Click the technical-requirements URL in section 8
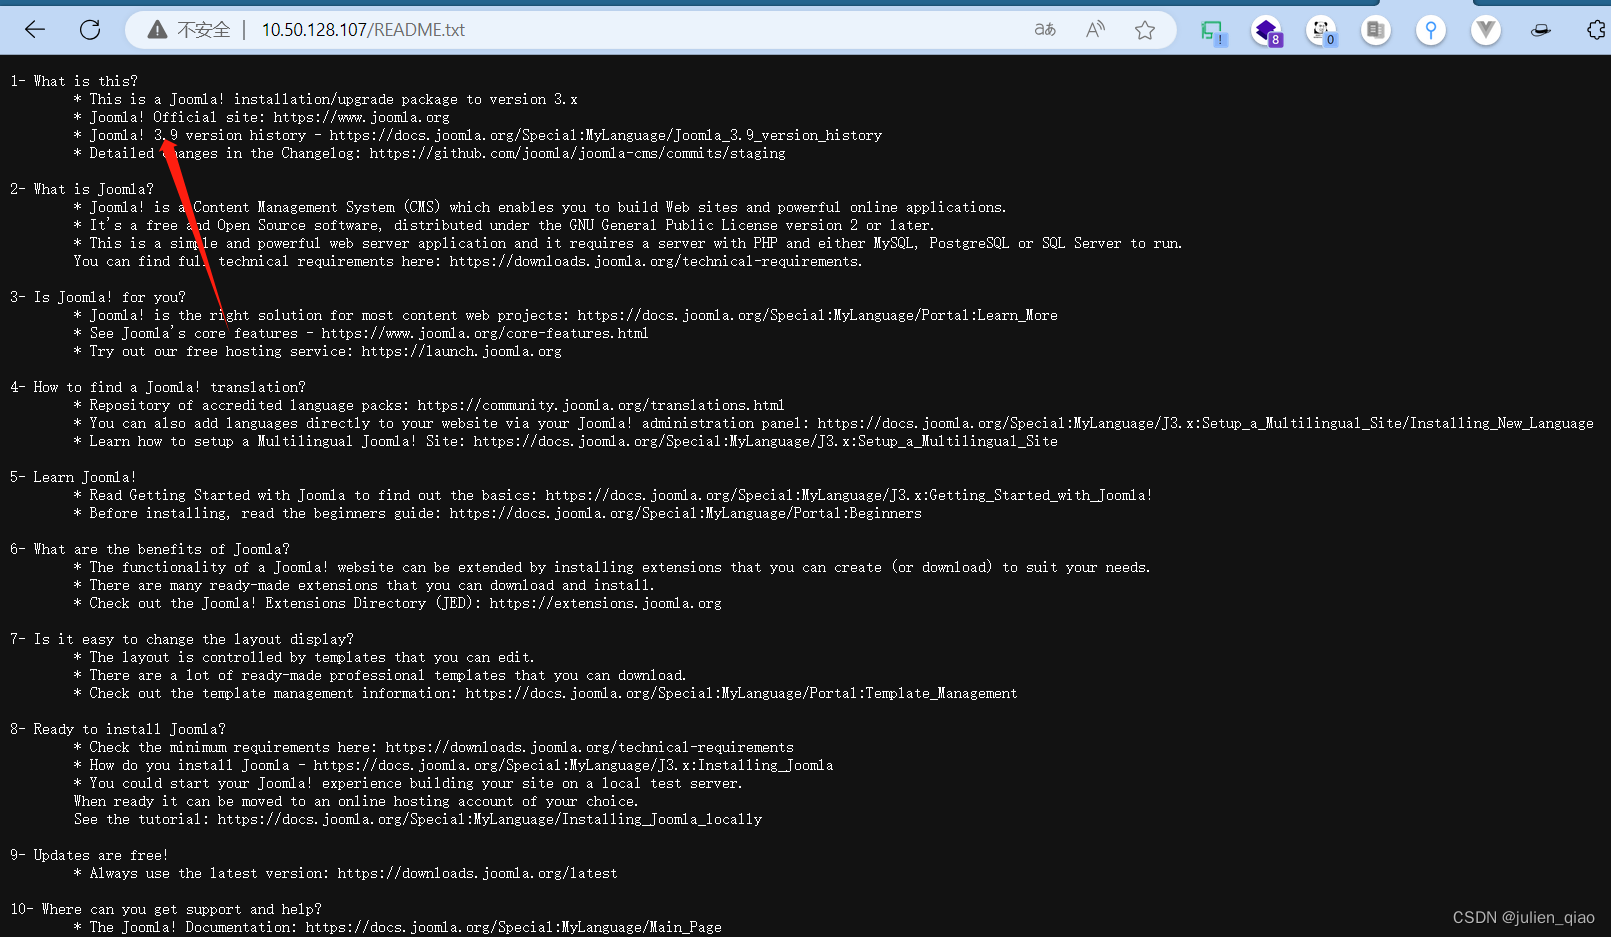This screenshot has width=1611, height=937. [589, 747]
